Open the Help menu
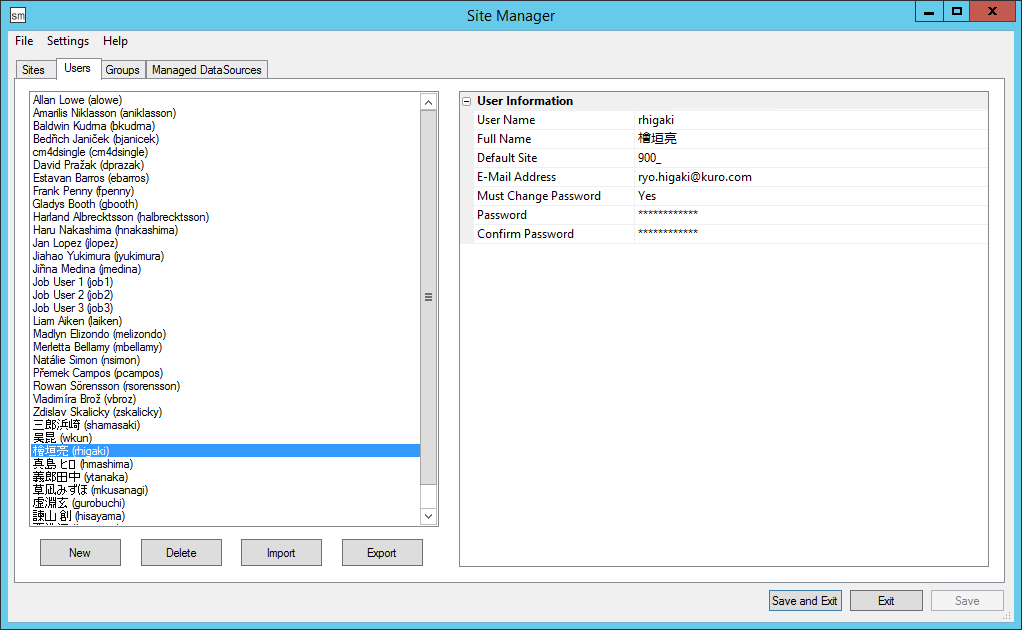This screenshot has width=1022, height=630. 115,41
